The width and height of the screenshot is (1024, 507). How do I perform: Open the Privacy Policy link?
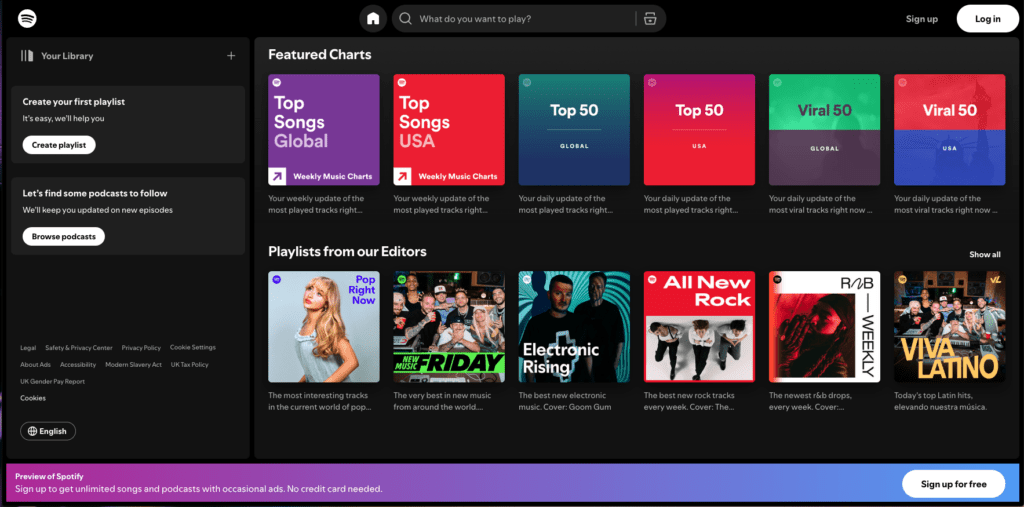(141, 348)
